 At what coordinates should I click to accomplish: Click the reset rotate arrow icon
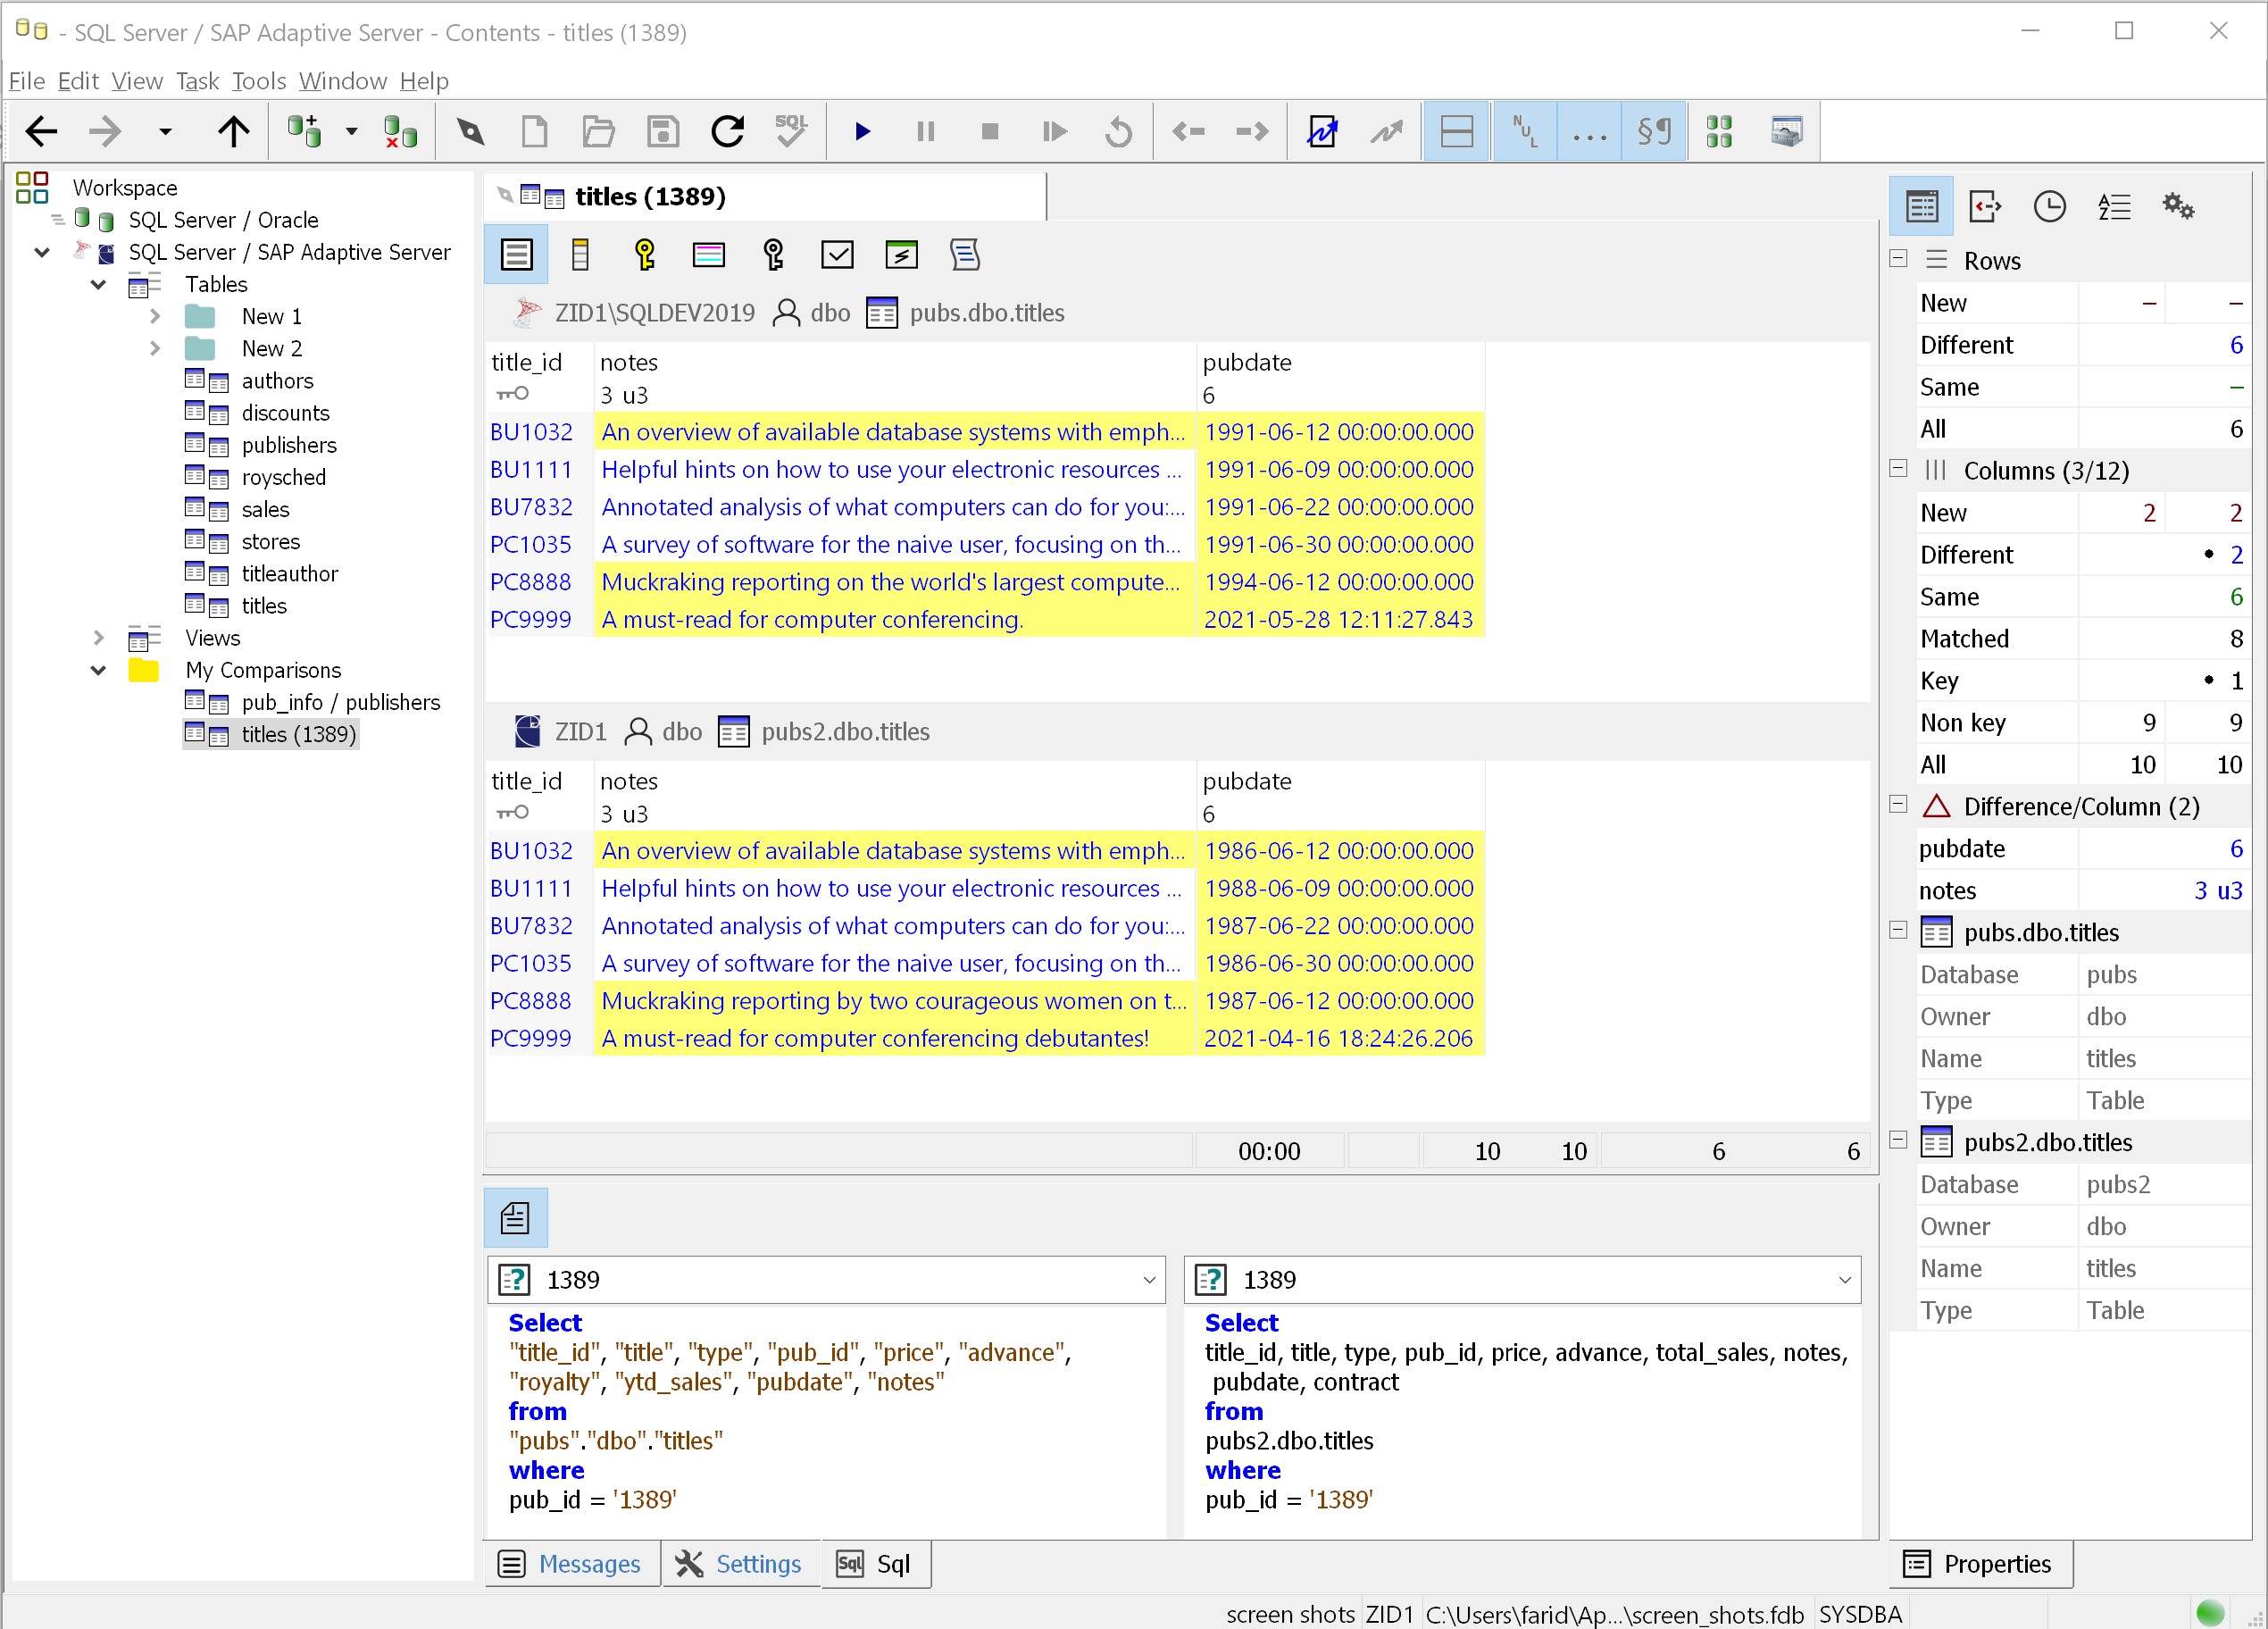(x=1119, y=131)
